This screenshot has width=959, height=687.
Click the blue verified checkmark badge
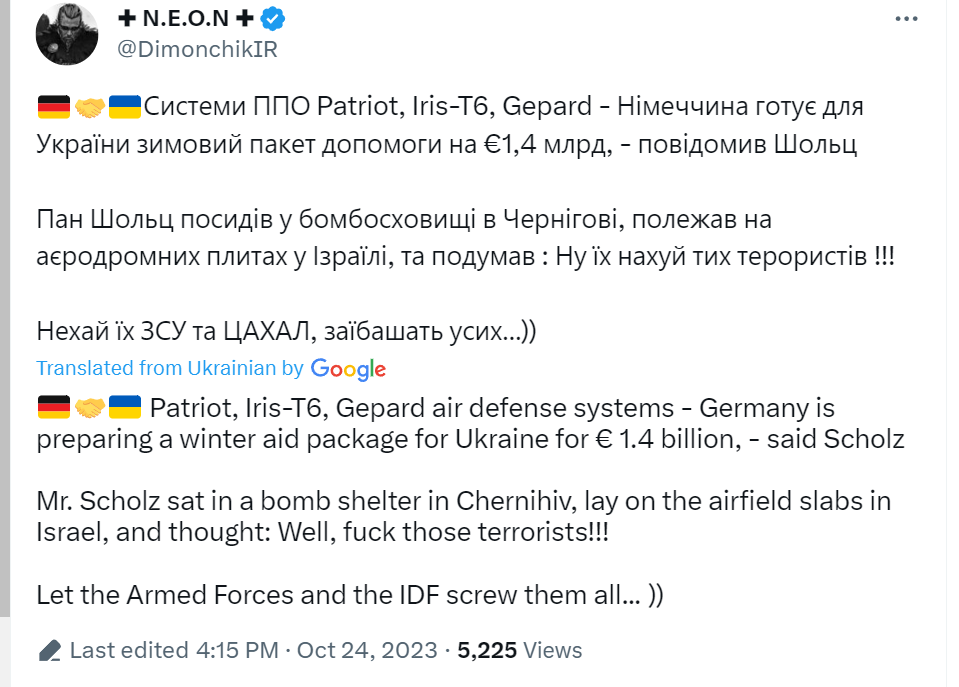pos(273,19)
